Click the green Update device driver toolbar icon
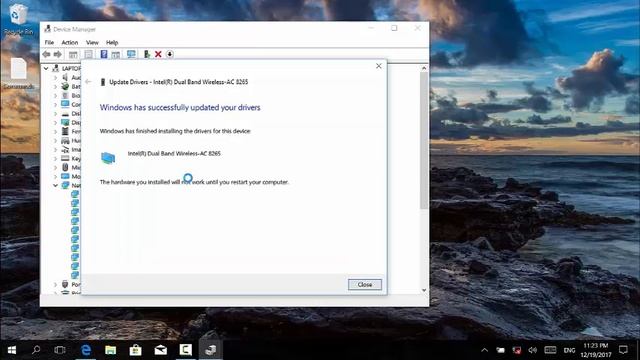Screen dimensions: 640x360 (x=147, y=54)
